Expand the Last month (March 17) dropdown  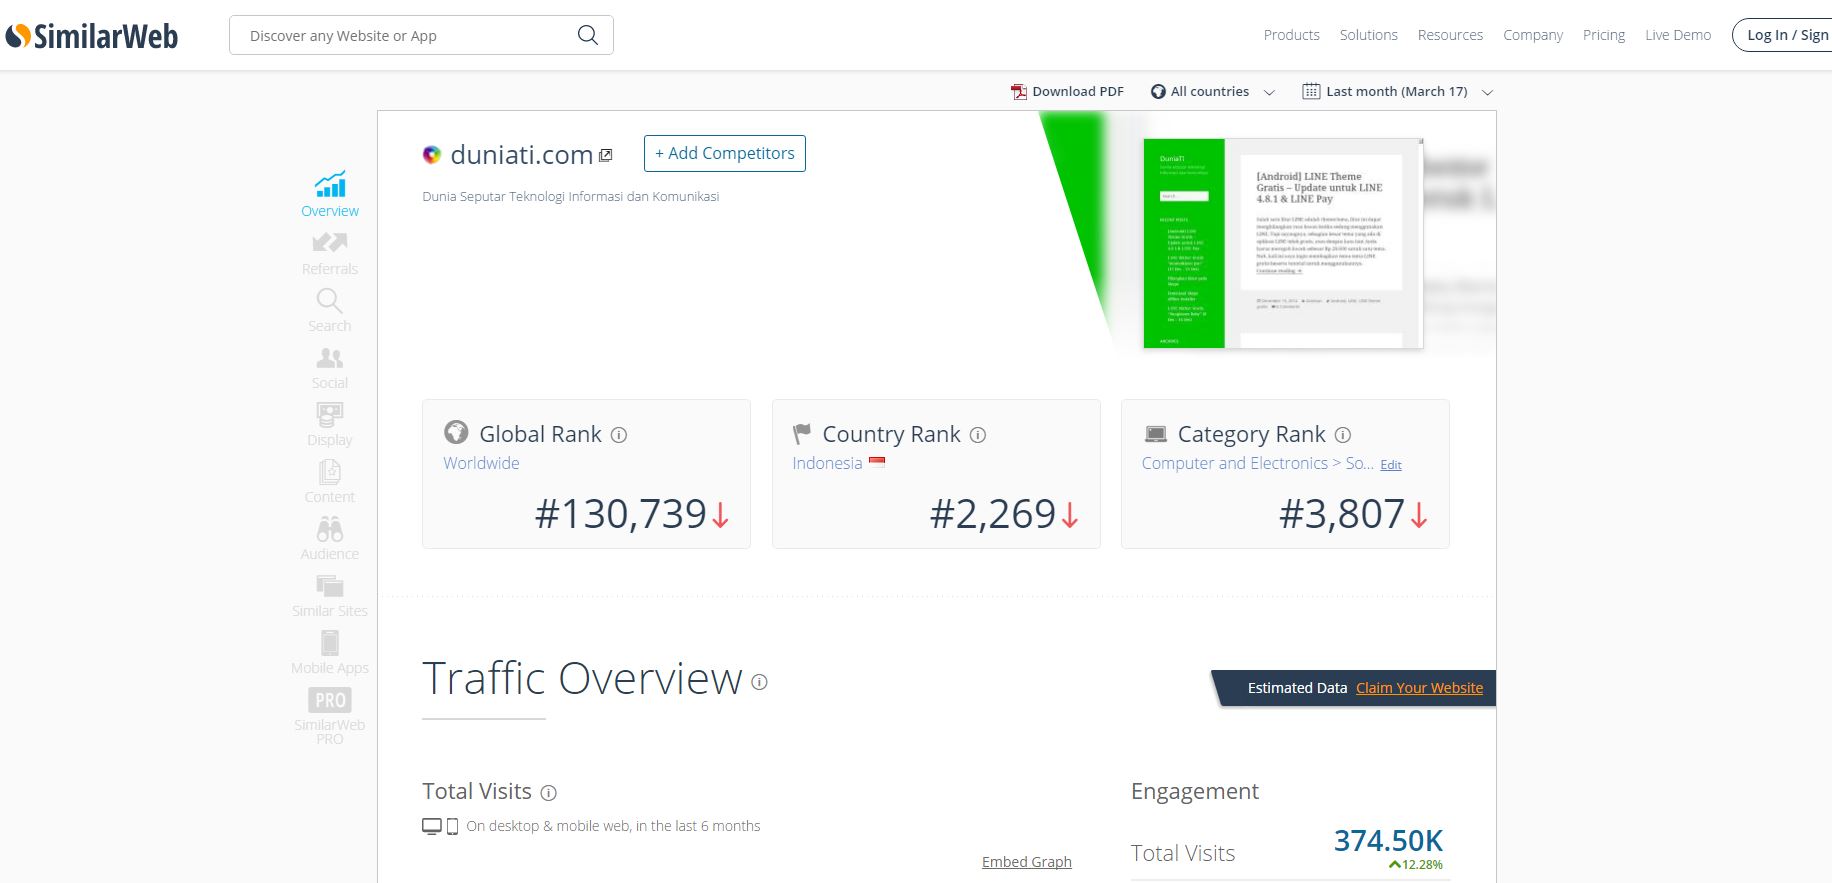(1398, 91)
